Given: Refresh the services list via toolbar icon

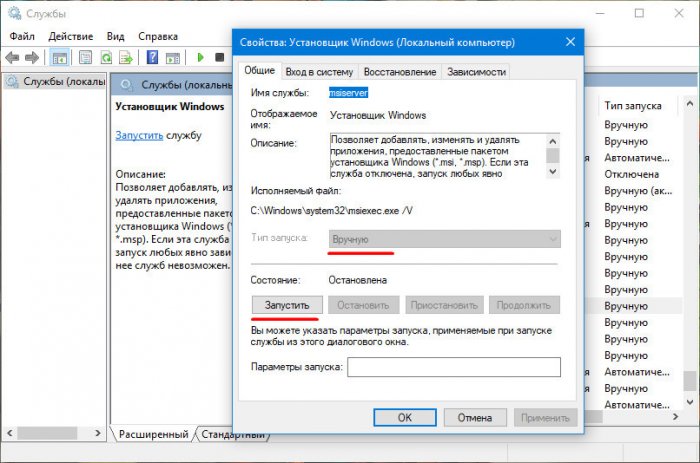Looking at the screenshot, I should coord(106,57).
